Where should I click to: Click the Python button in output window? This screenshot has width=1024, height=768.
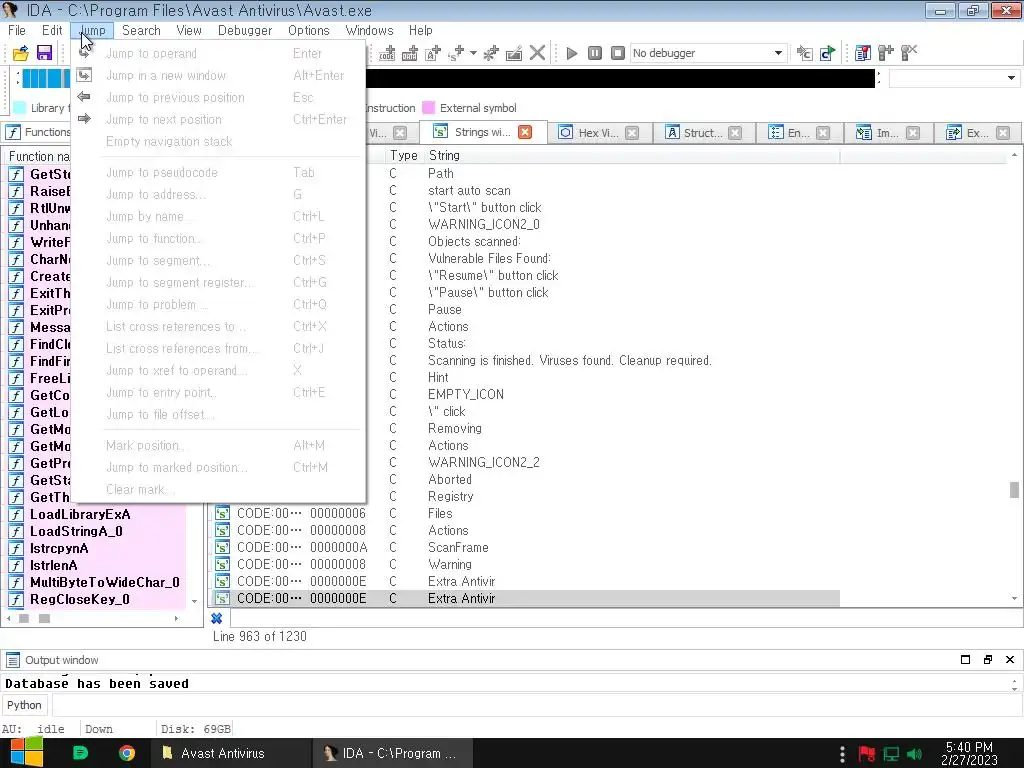click(24, 705)
